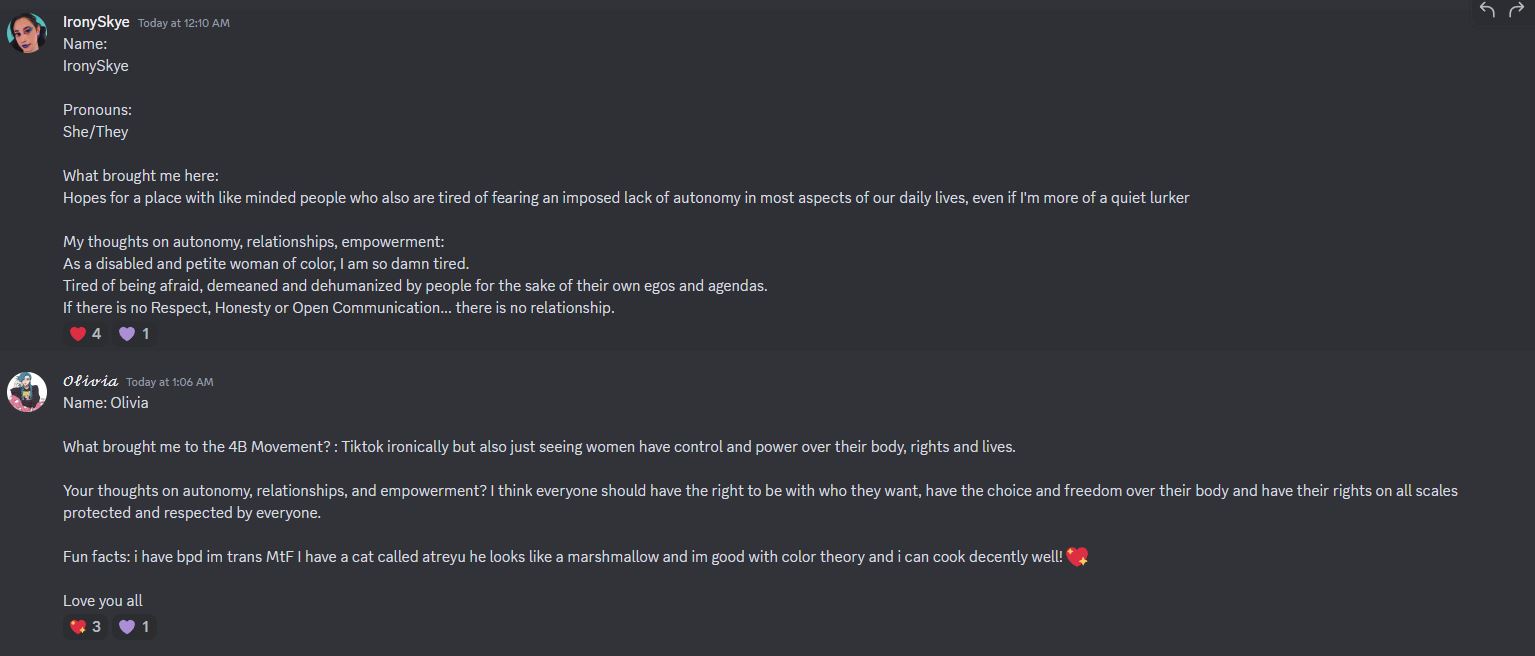
Task: Click the 'She/They' pronouns text
Action: pos(96,132)
